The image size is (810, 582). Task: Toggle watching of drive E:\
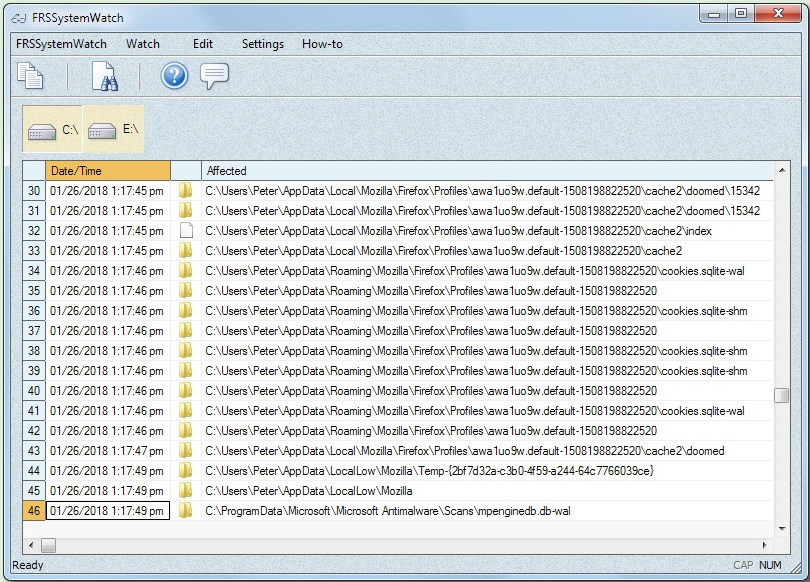click(x=113, y=129)
